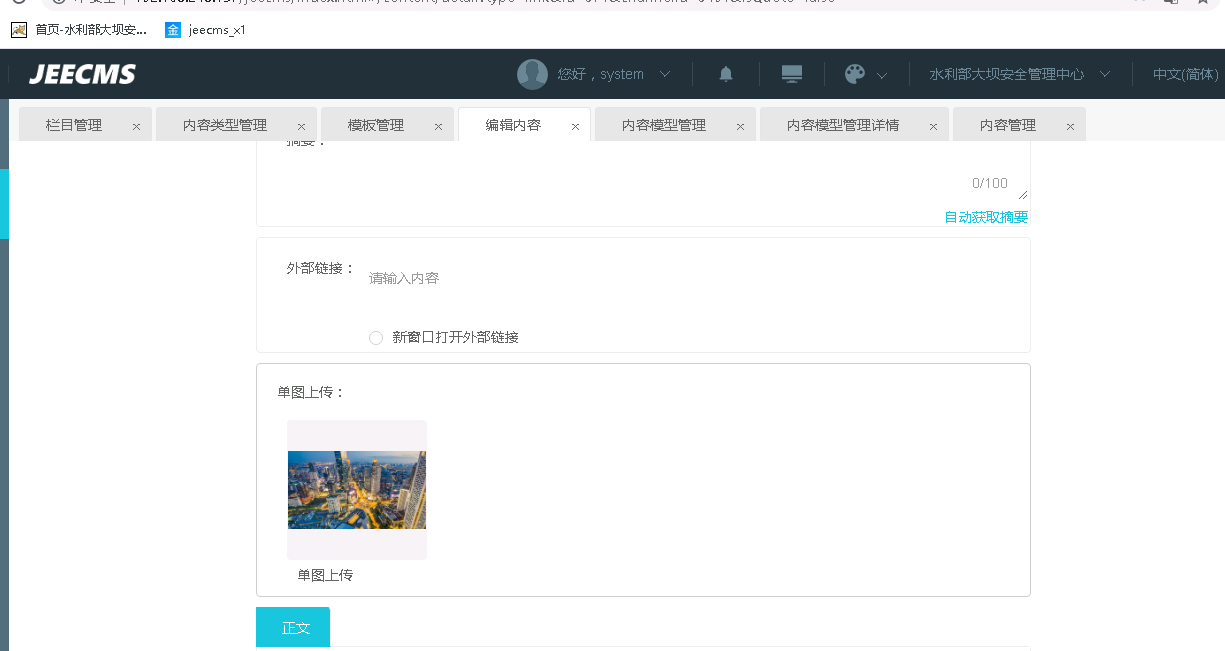
Task: Close the 编辑内容 tab
Action: (x=575, y=127)
